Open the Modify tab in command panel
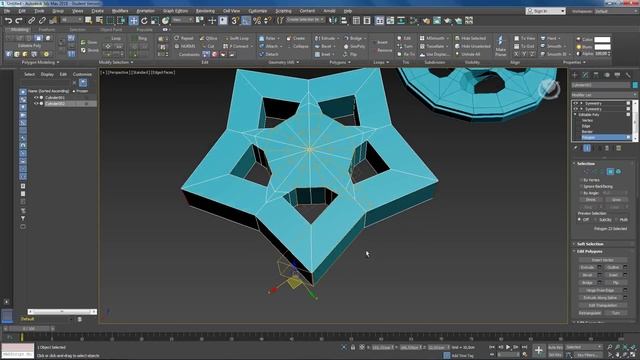Image resolution: width=640 pixels, height=360 pixels. 585,75
